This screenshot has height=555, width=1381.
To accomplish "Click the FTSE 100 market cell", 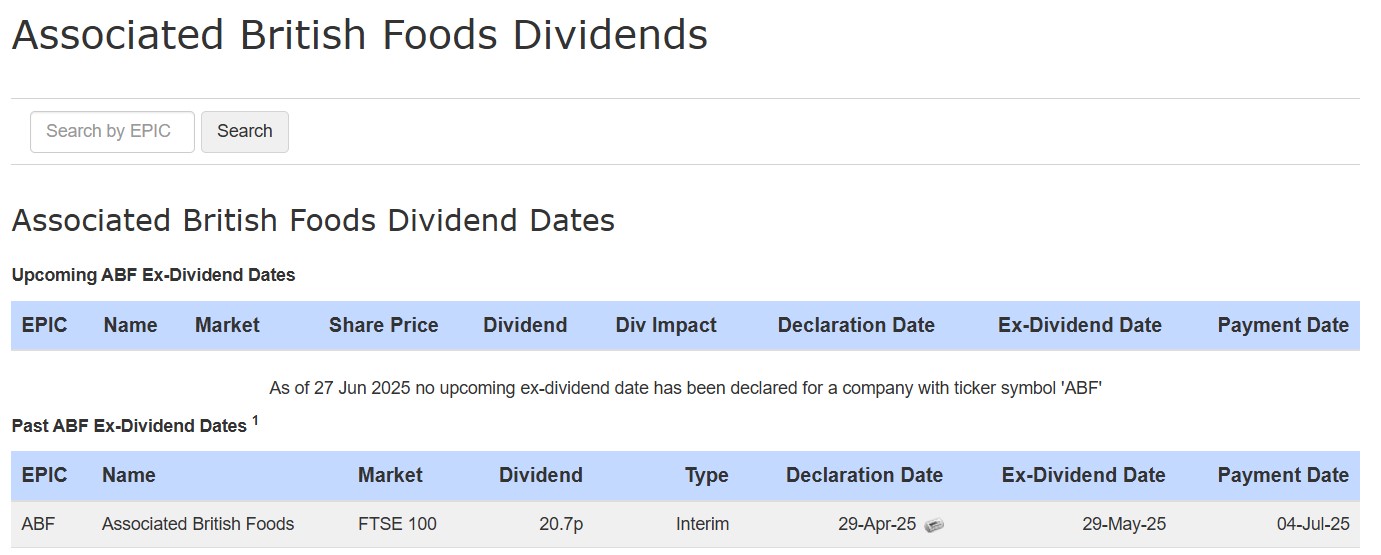I will pyautogui.click(x=397, y=524).
